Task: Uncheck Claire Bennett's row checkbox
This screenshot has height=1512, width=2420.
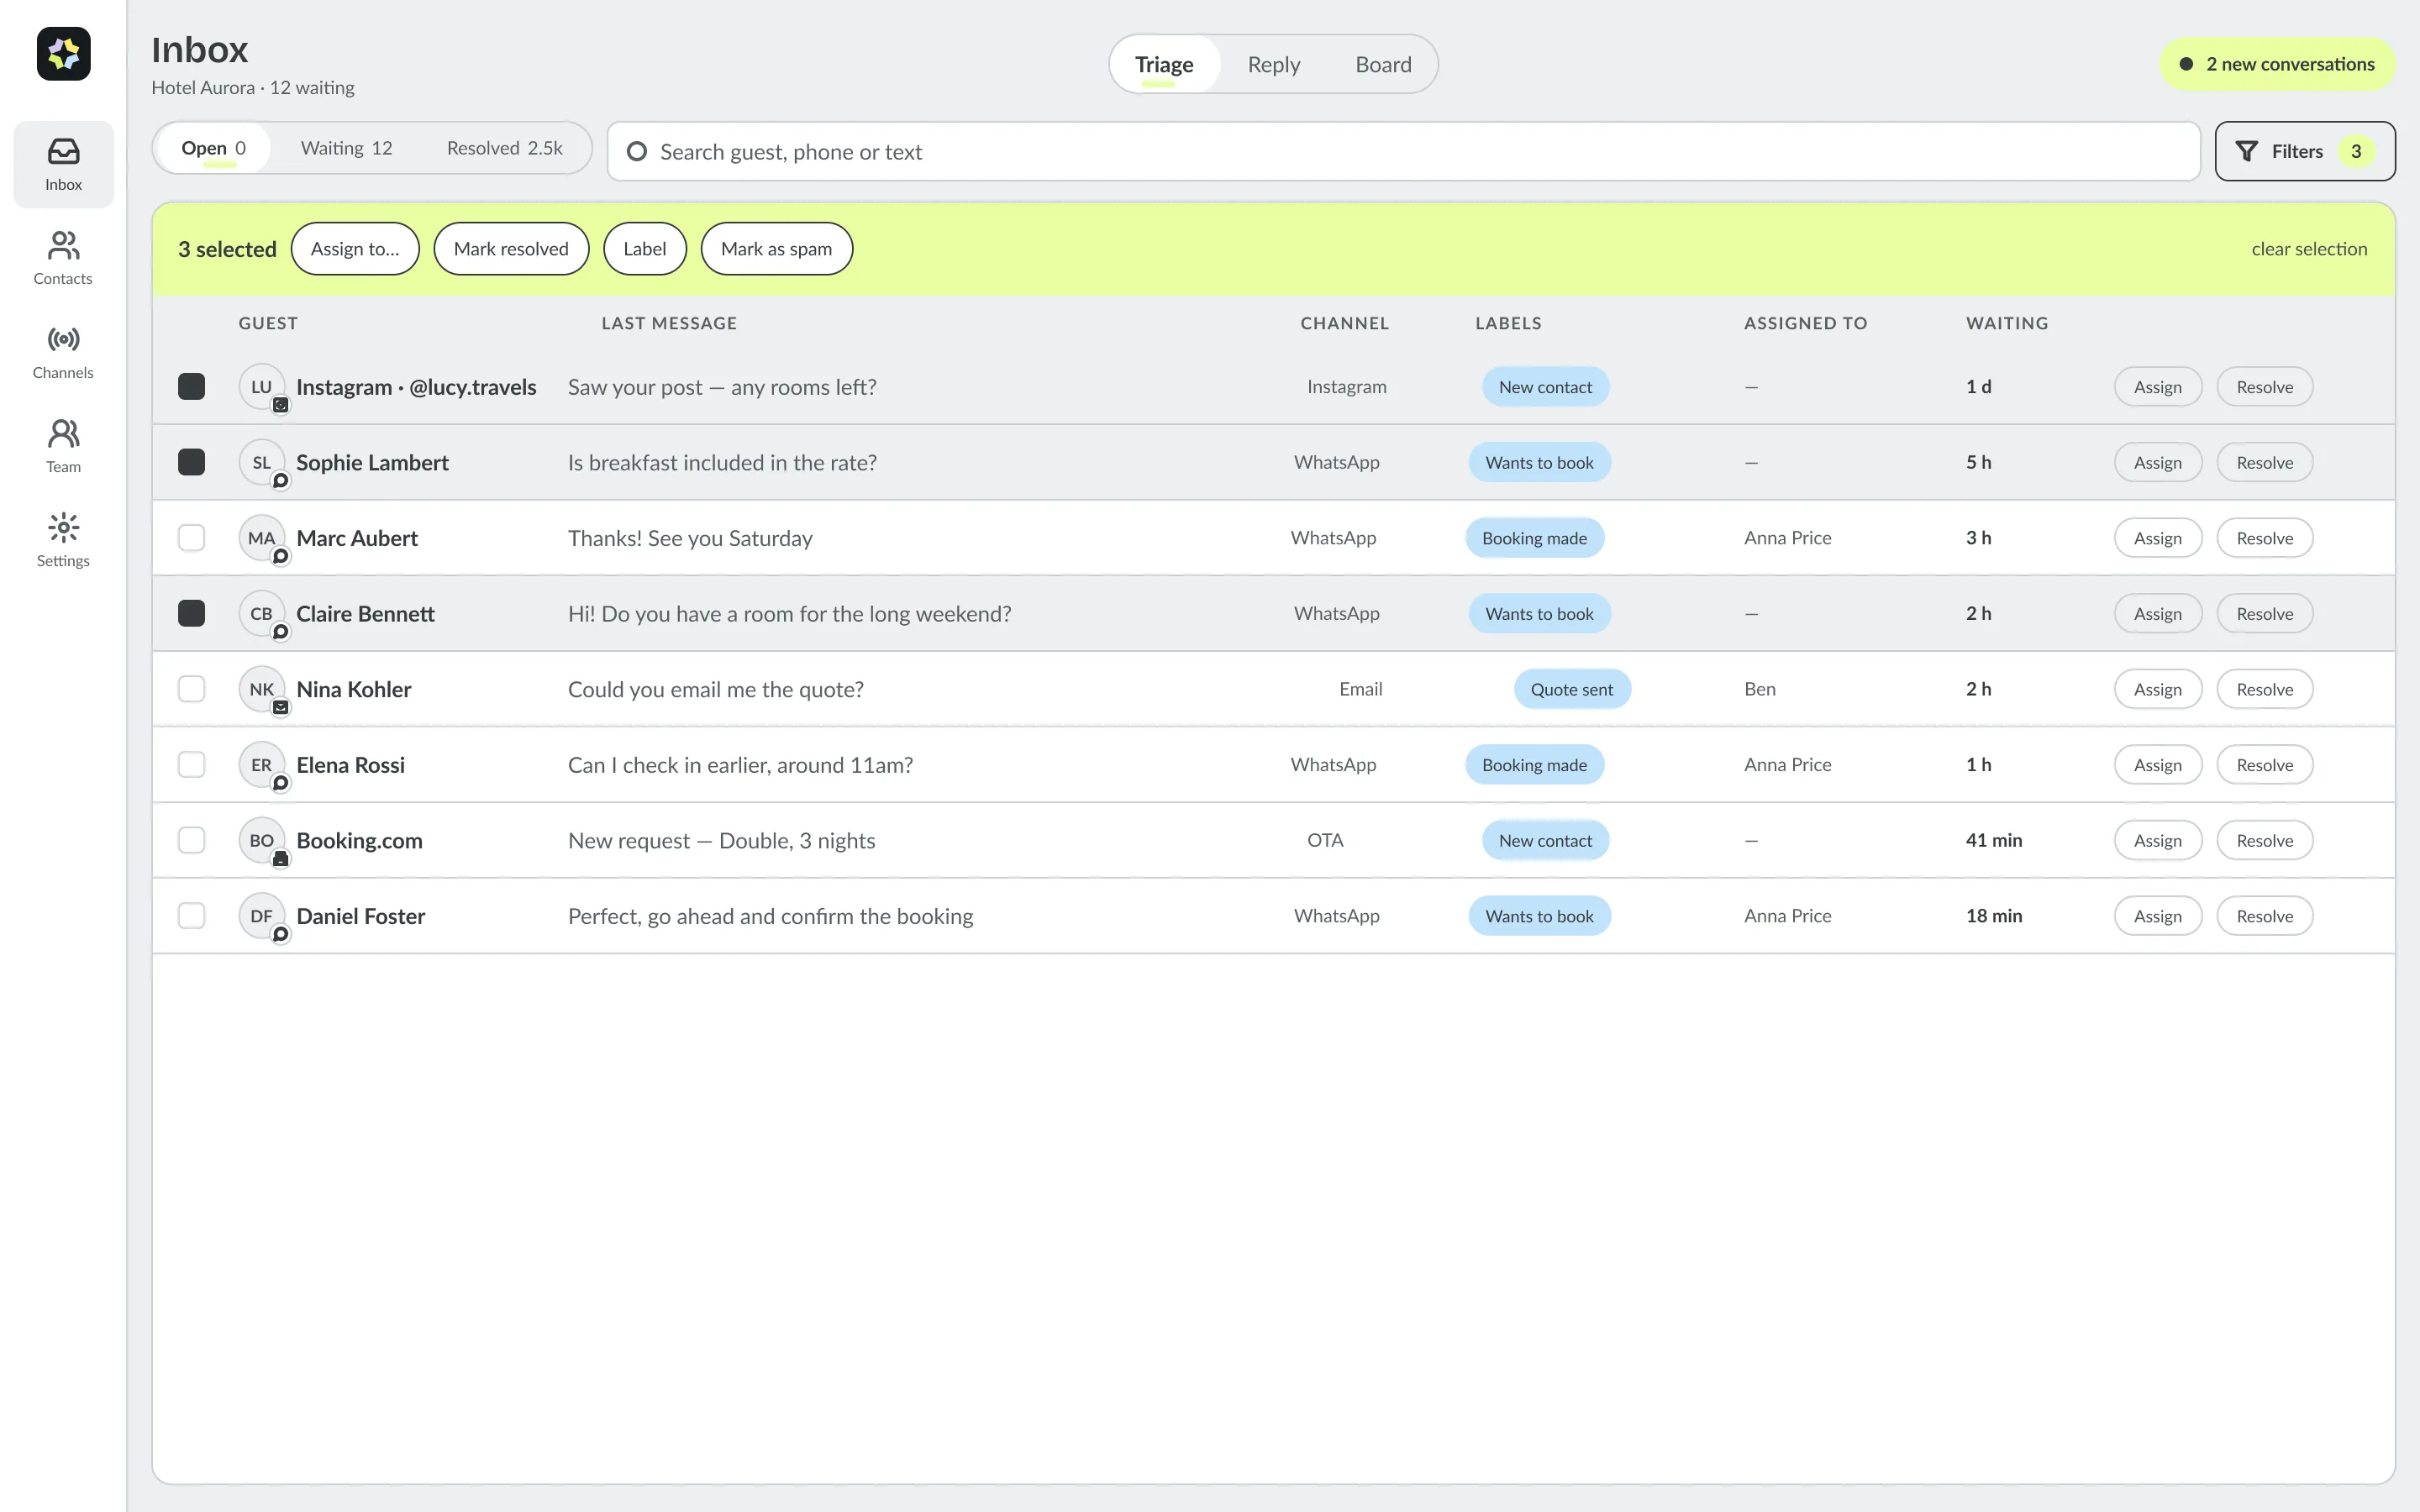Action: click(191, 613)
